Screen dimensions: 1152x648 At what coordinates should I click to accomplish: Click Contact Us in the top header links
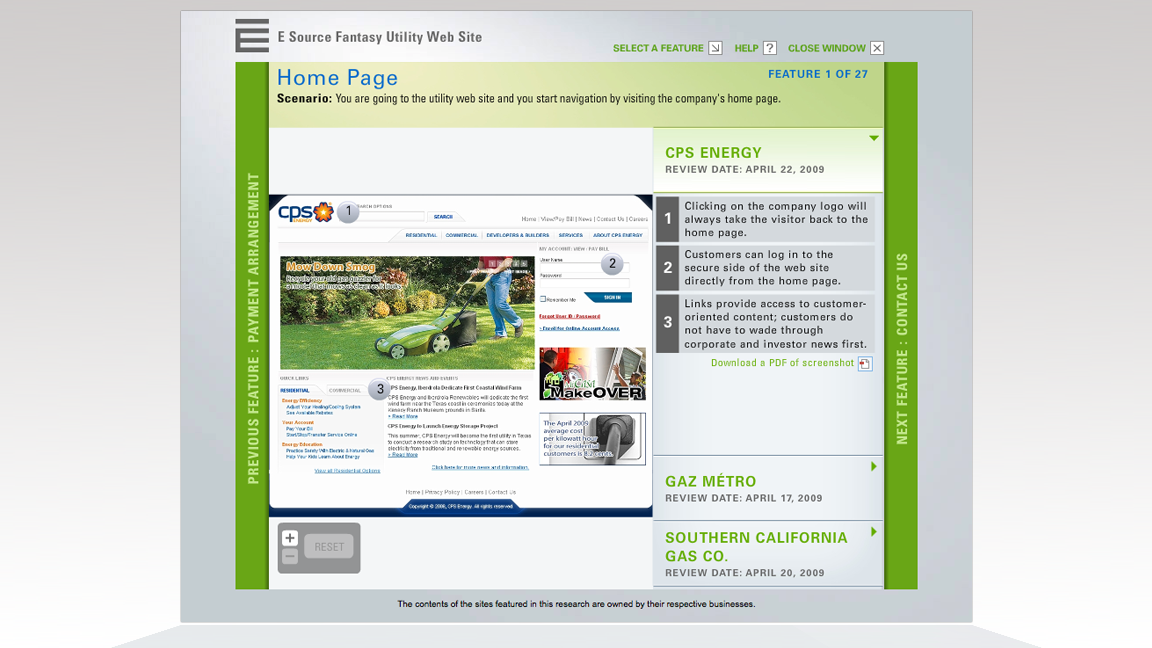611,219
